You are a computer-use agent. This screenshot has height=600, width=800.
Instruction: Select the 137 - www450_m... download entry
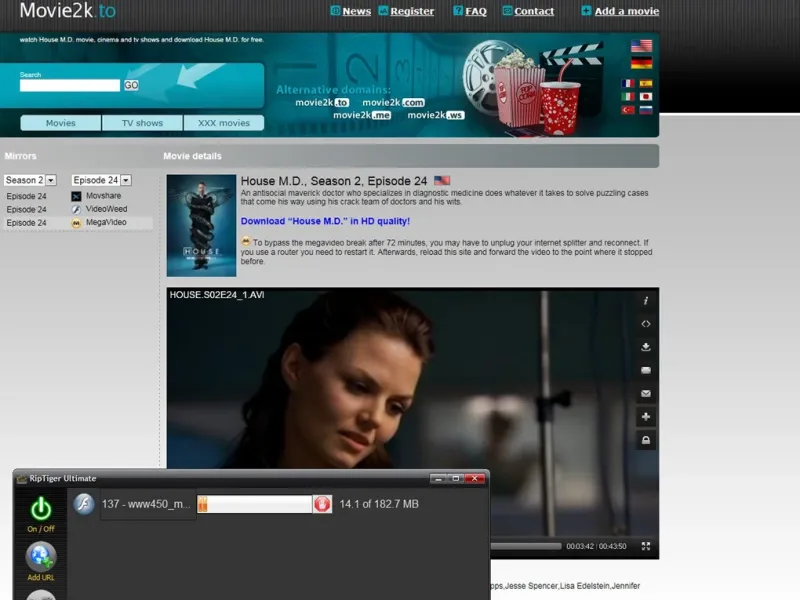[x=148, y=504]
